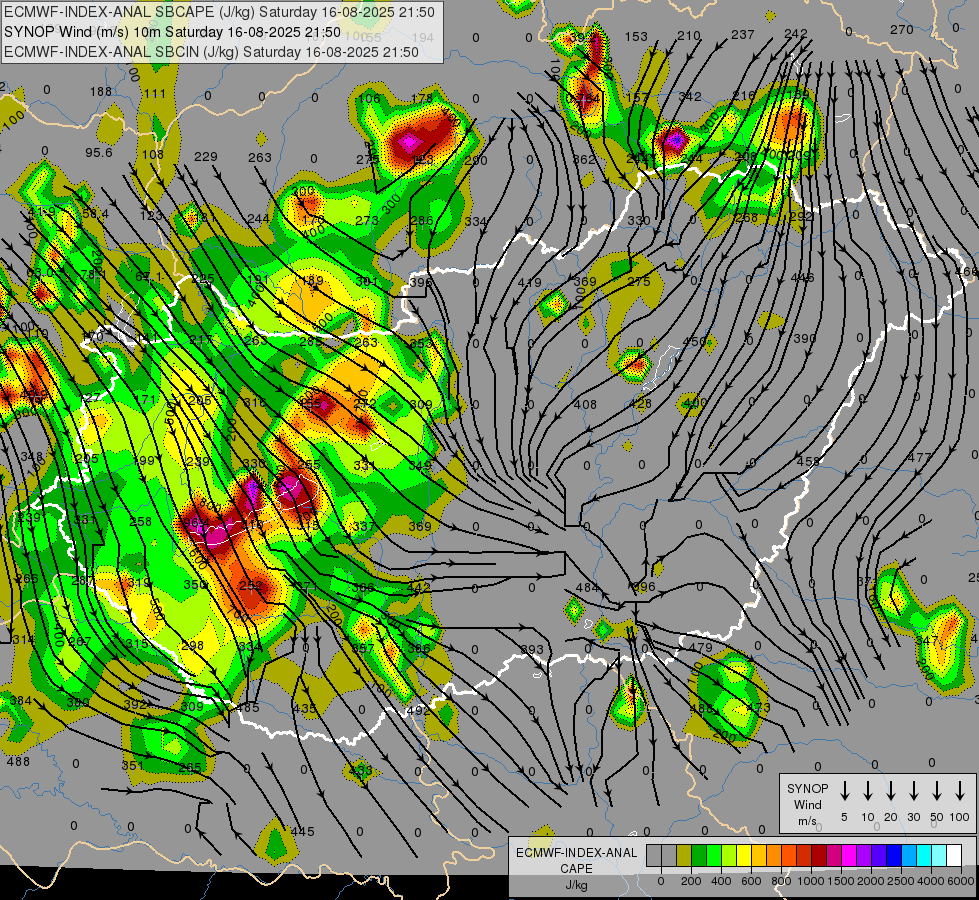Click the map value 270
This screenshot has height=900, width=979.
tap(902, 29)
